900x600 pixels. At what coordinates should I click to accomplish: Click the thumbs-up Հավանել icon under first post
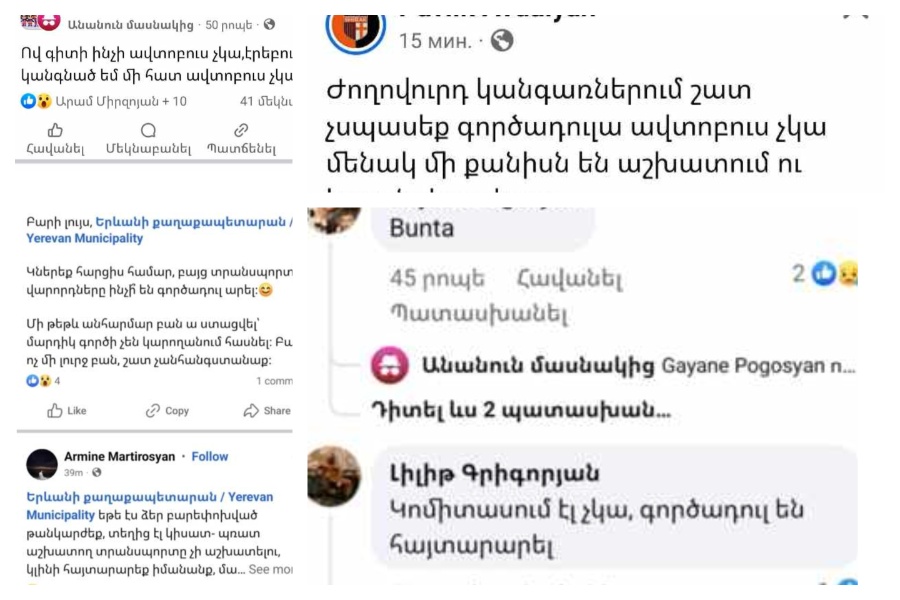point(55,130)
